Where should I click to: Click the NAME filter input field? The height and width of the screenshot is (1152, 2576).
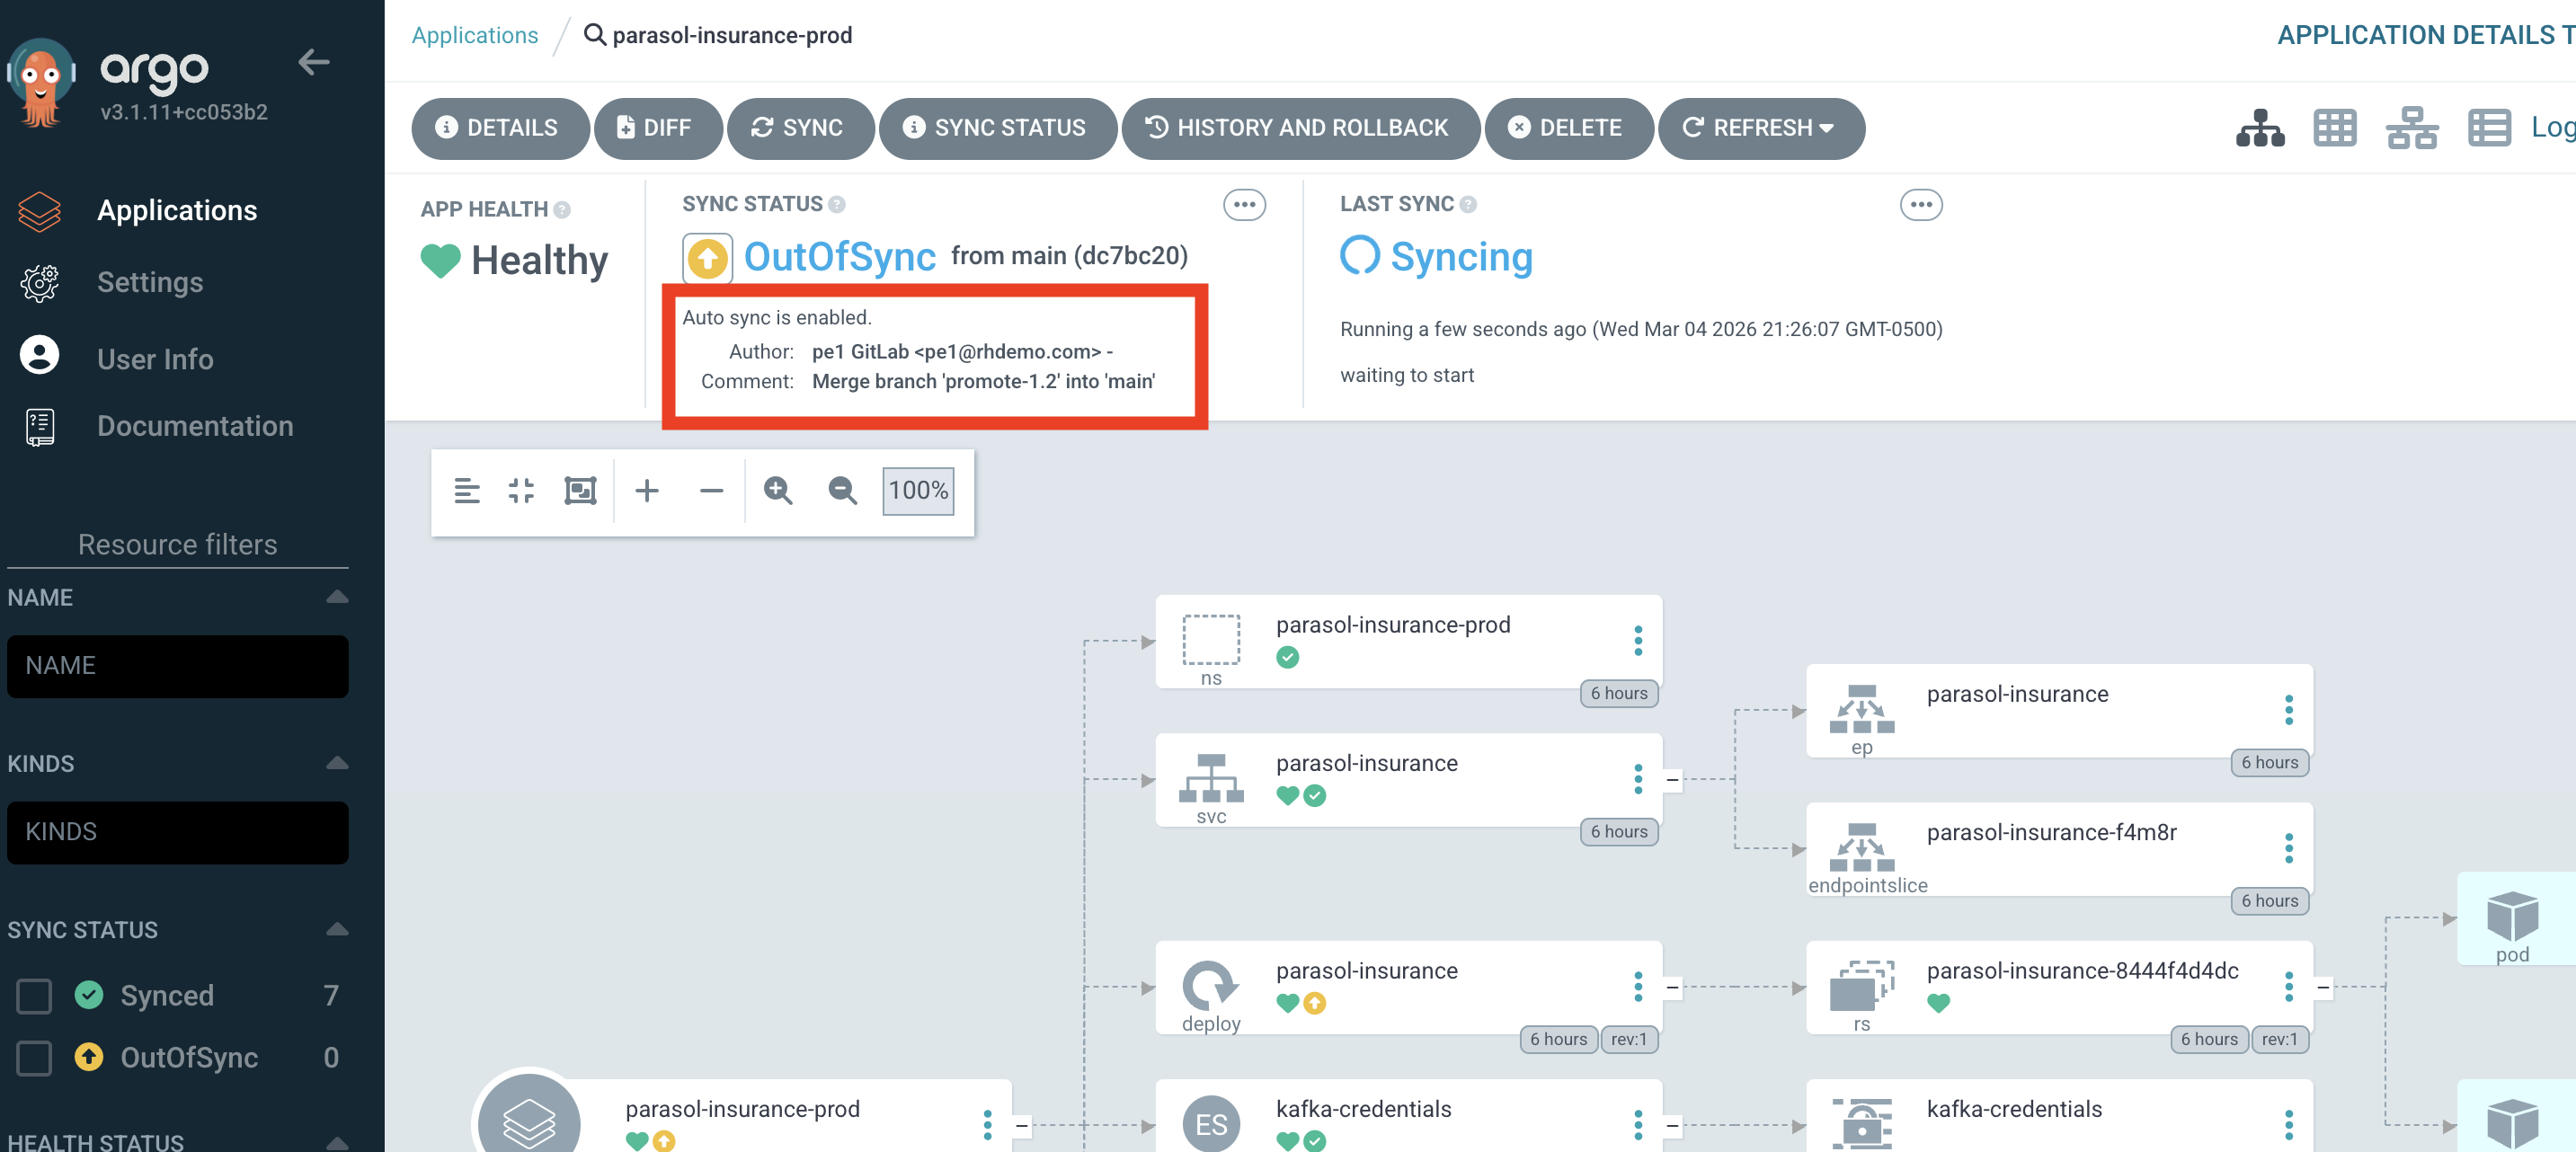178,666
